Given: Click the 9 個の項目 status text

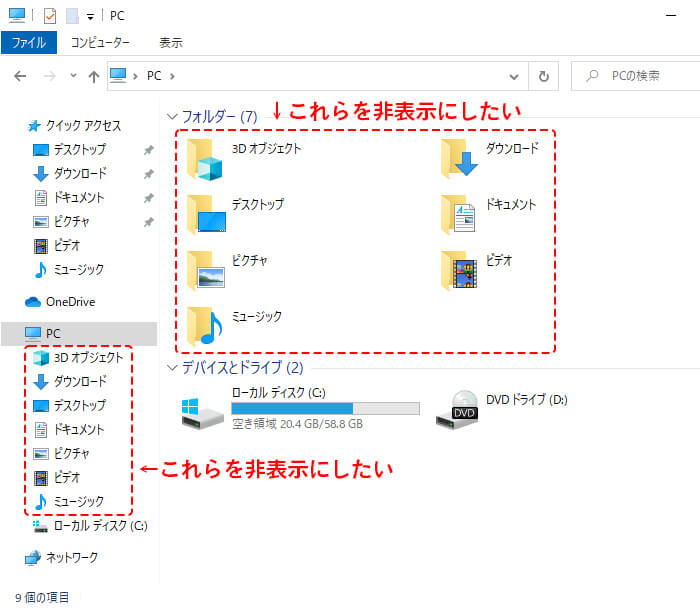Looking at the screenshot, I should (x=42, y=597).
